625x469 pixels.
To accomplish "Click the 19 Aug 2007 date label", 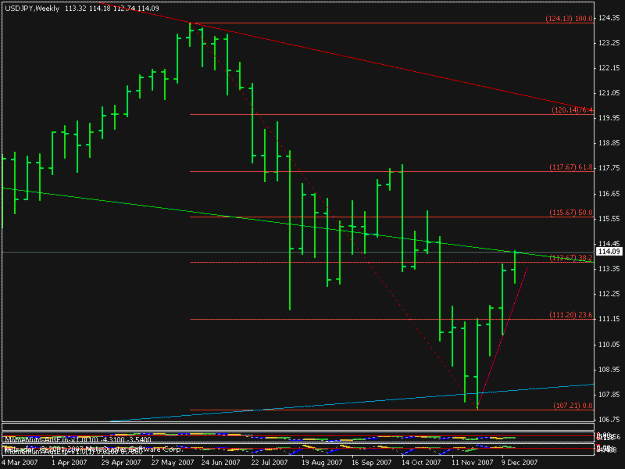I will 322,463.
